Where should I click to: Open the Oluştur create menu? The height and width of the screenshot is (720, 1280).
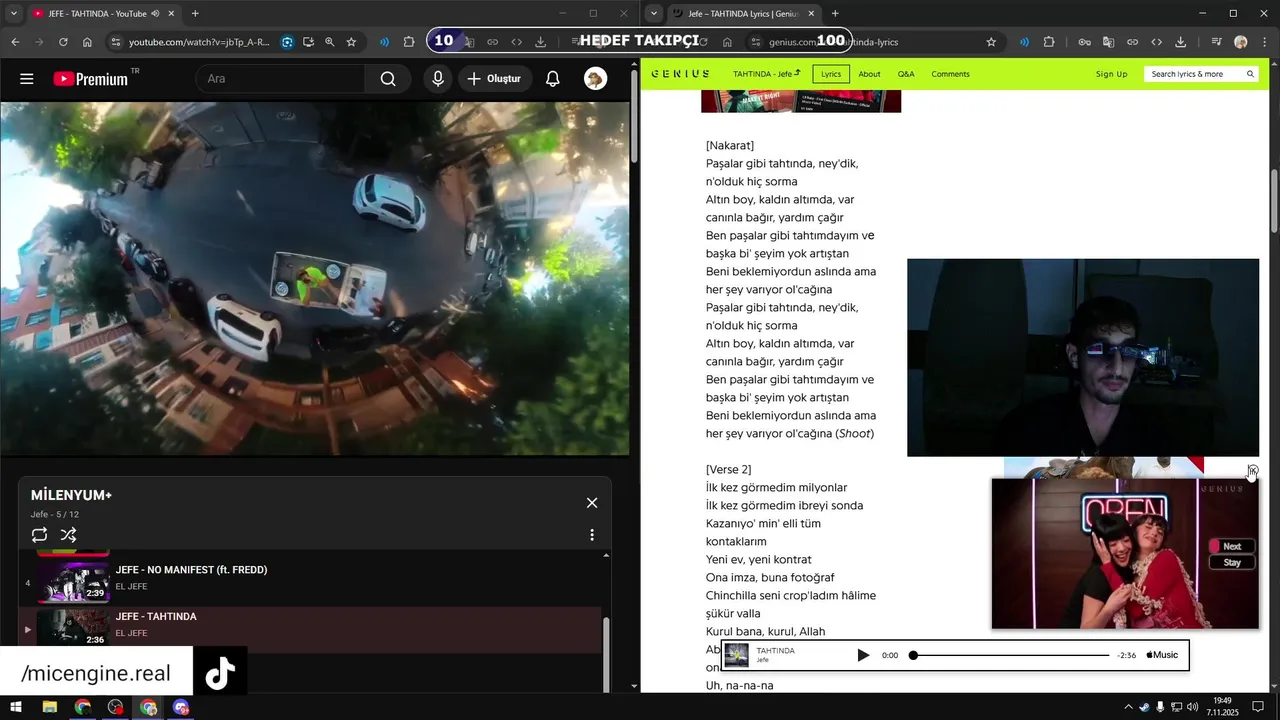click(494, 79)
